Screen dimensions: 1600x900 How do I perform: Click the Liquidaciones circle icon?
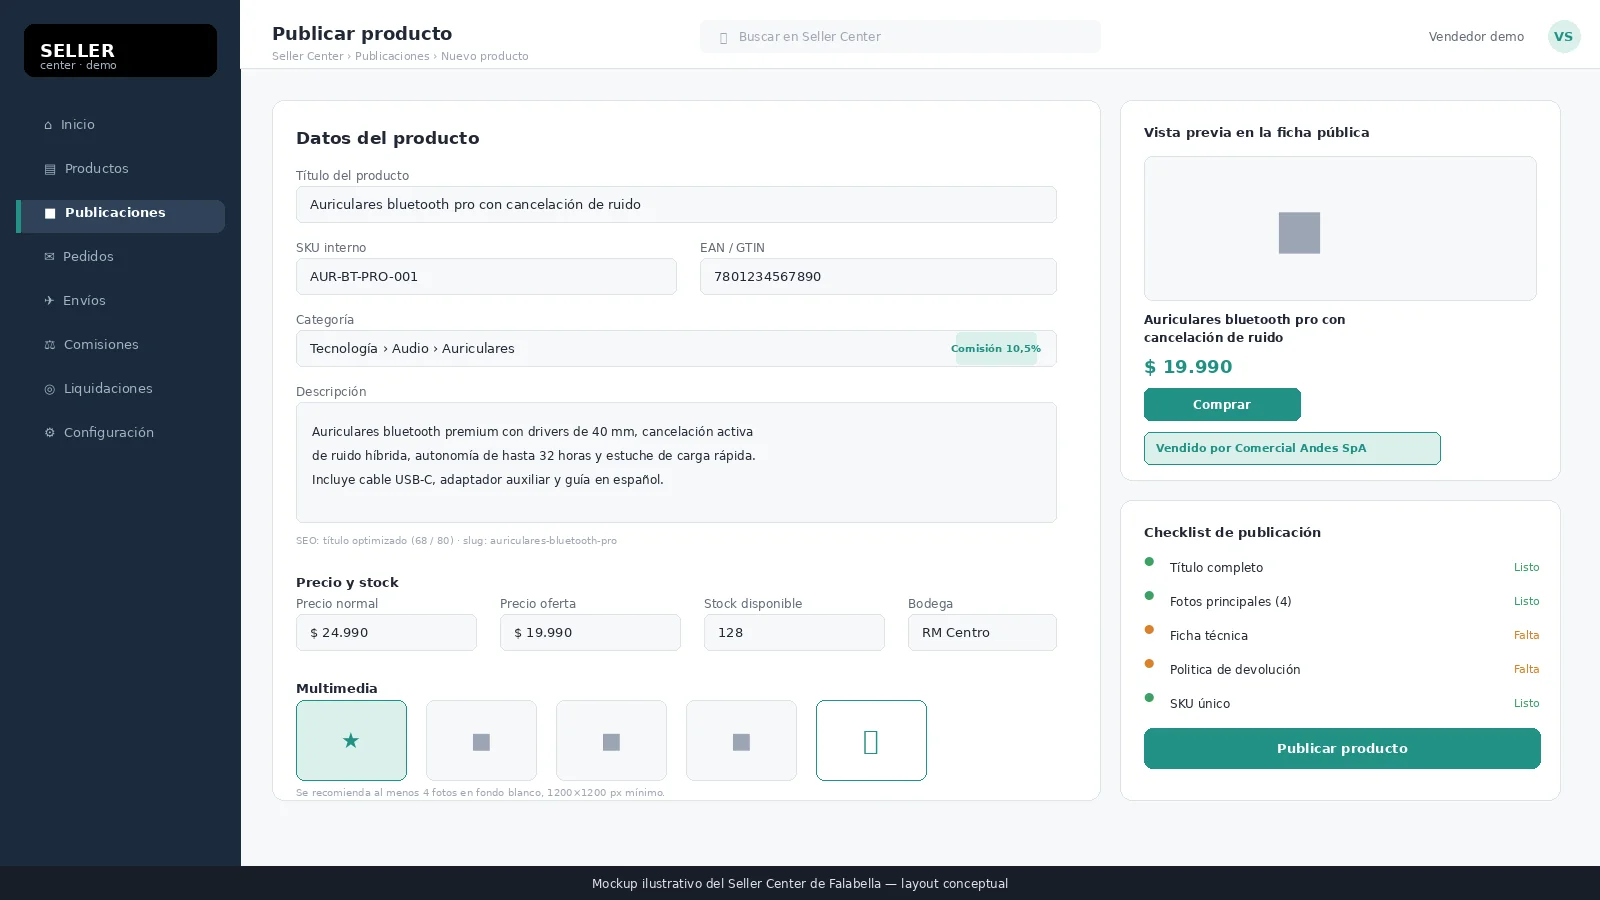[50, 389]
